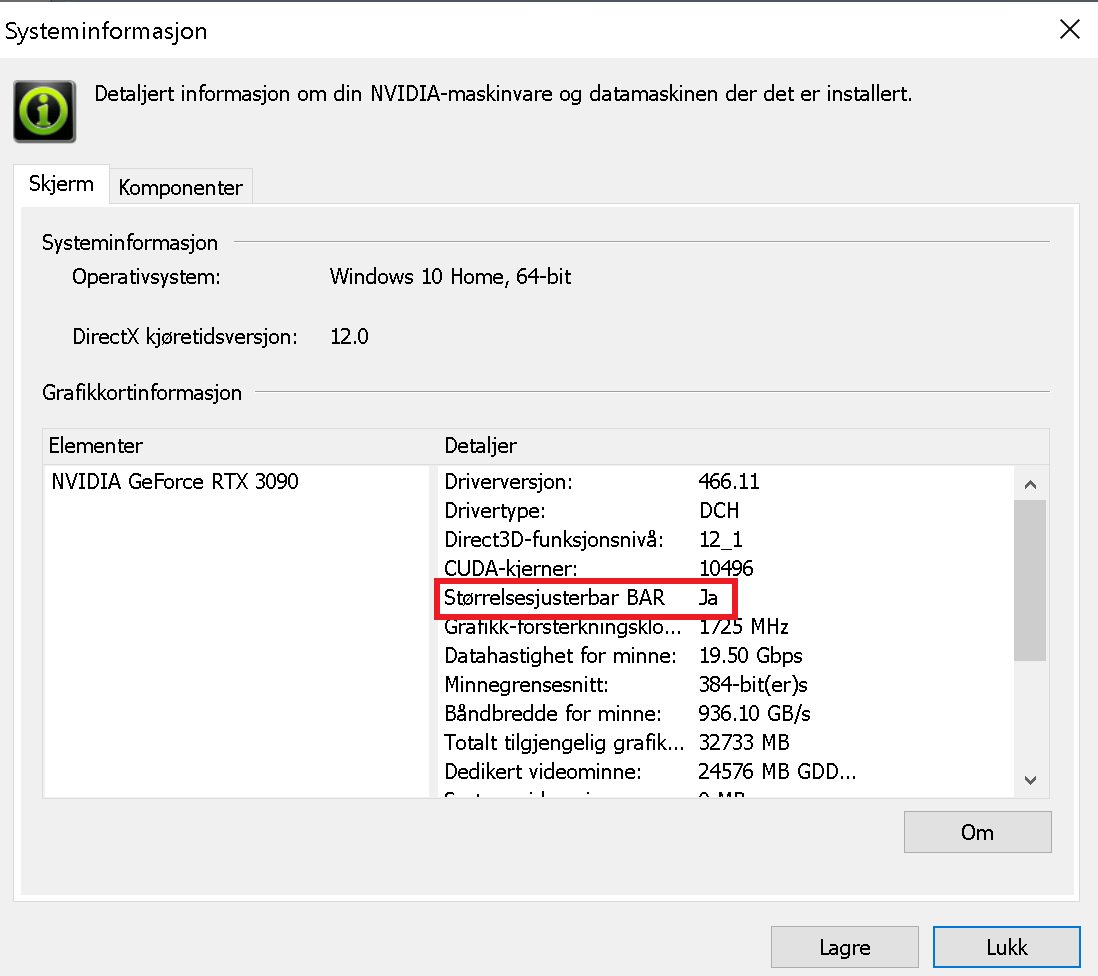Click the Om button

[x=977, y=832]
